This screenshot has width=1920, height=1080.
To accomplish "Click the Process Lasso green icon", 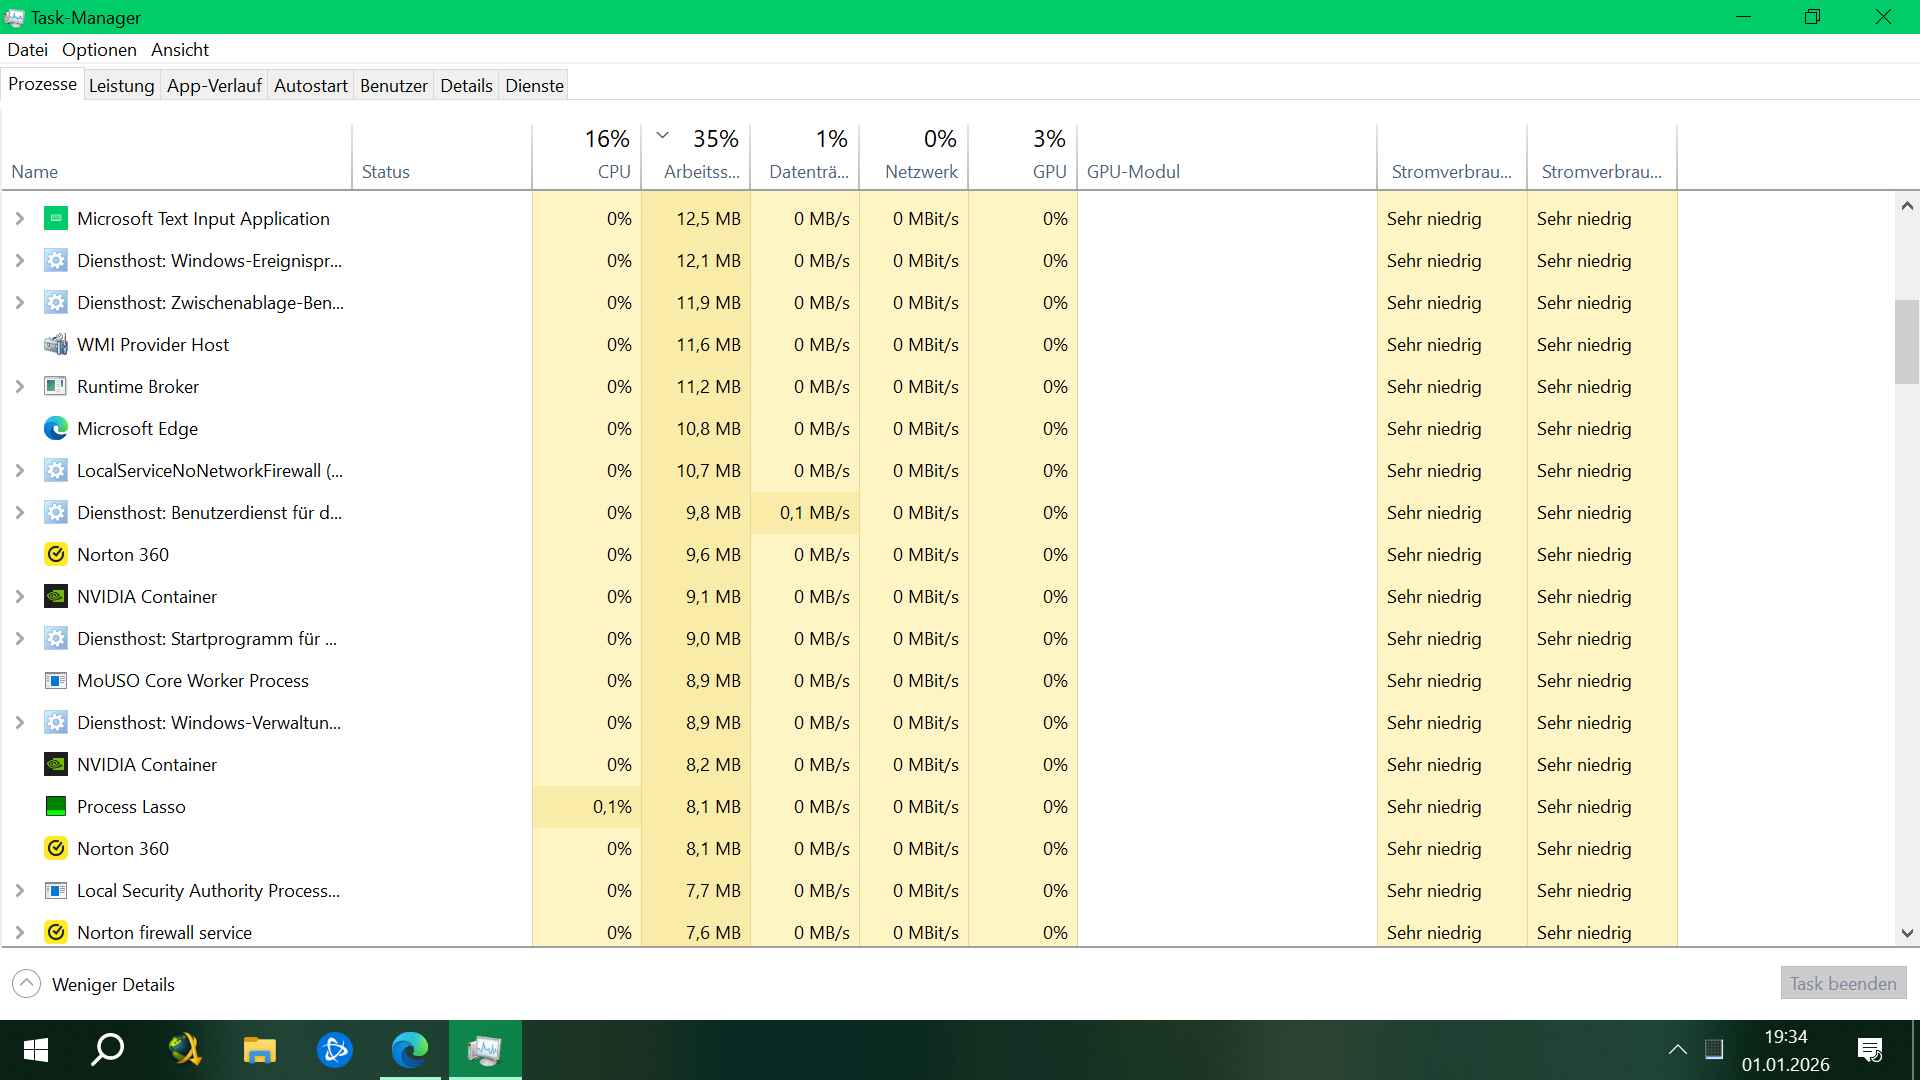I will 56,807.
